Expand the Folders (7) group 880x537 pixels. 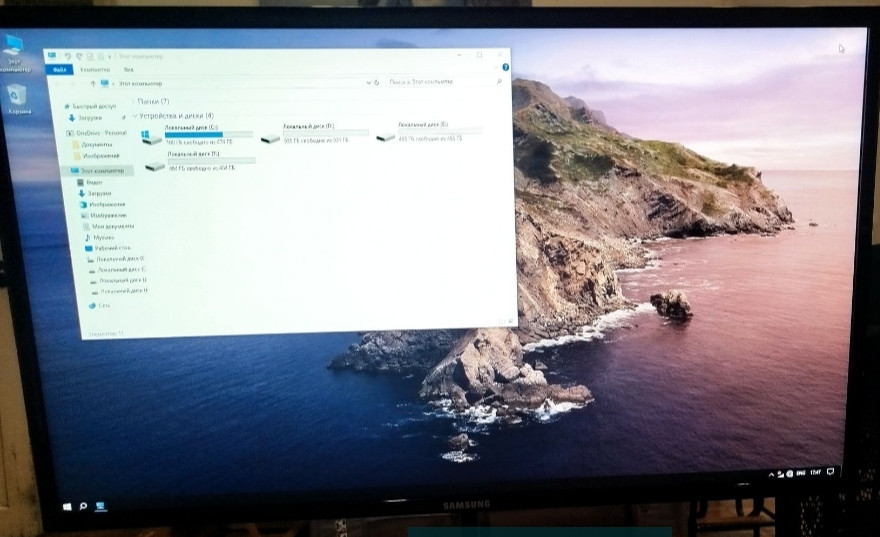tap(132, 102)
